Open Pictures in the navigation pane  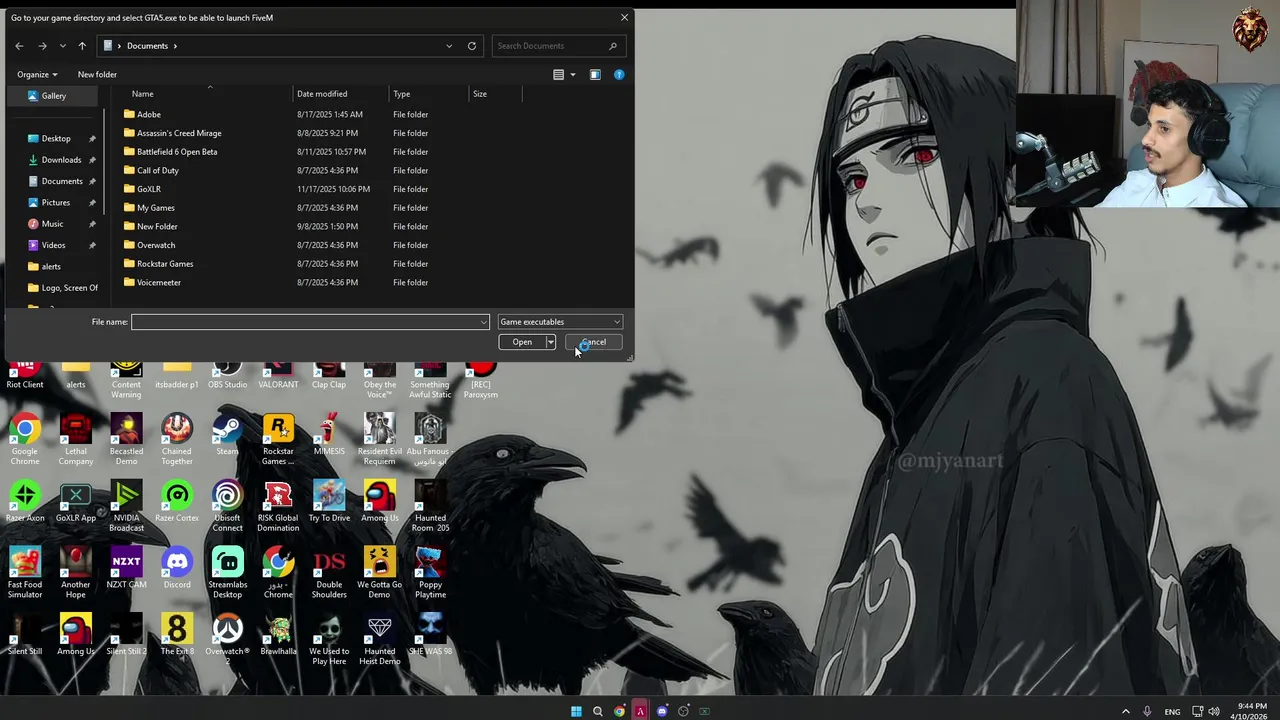coord(56,203)
